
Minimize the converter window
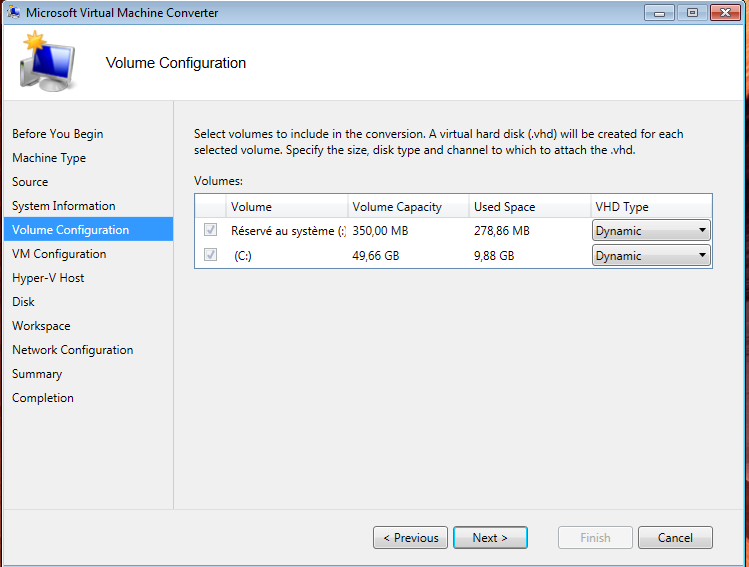(x=660, y=13)
